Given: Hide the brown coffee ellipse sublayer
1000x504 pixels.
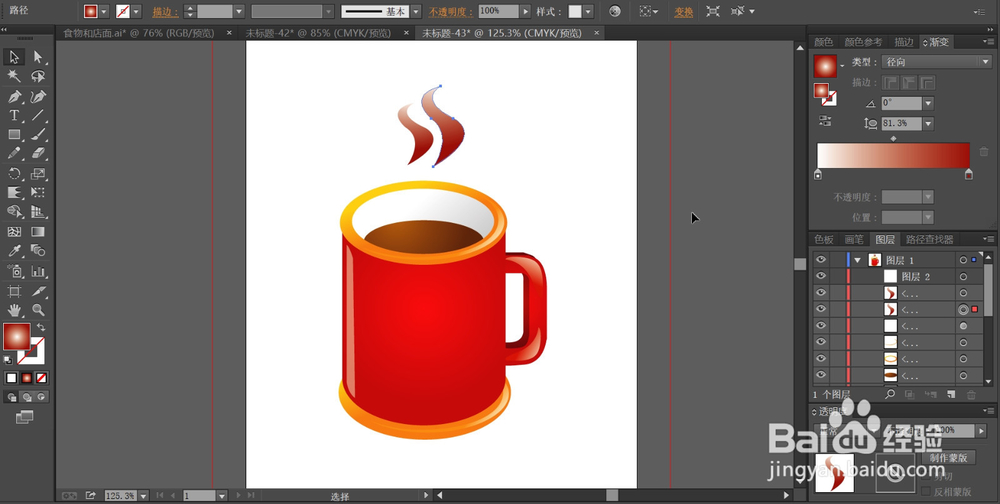Looking at the screenshot, I should [821, 375].
